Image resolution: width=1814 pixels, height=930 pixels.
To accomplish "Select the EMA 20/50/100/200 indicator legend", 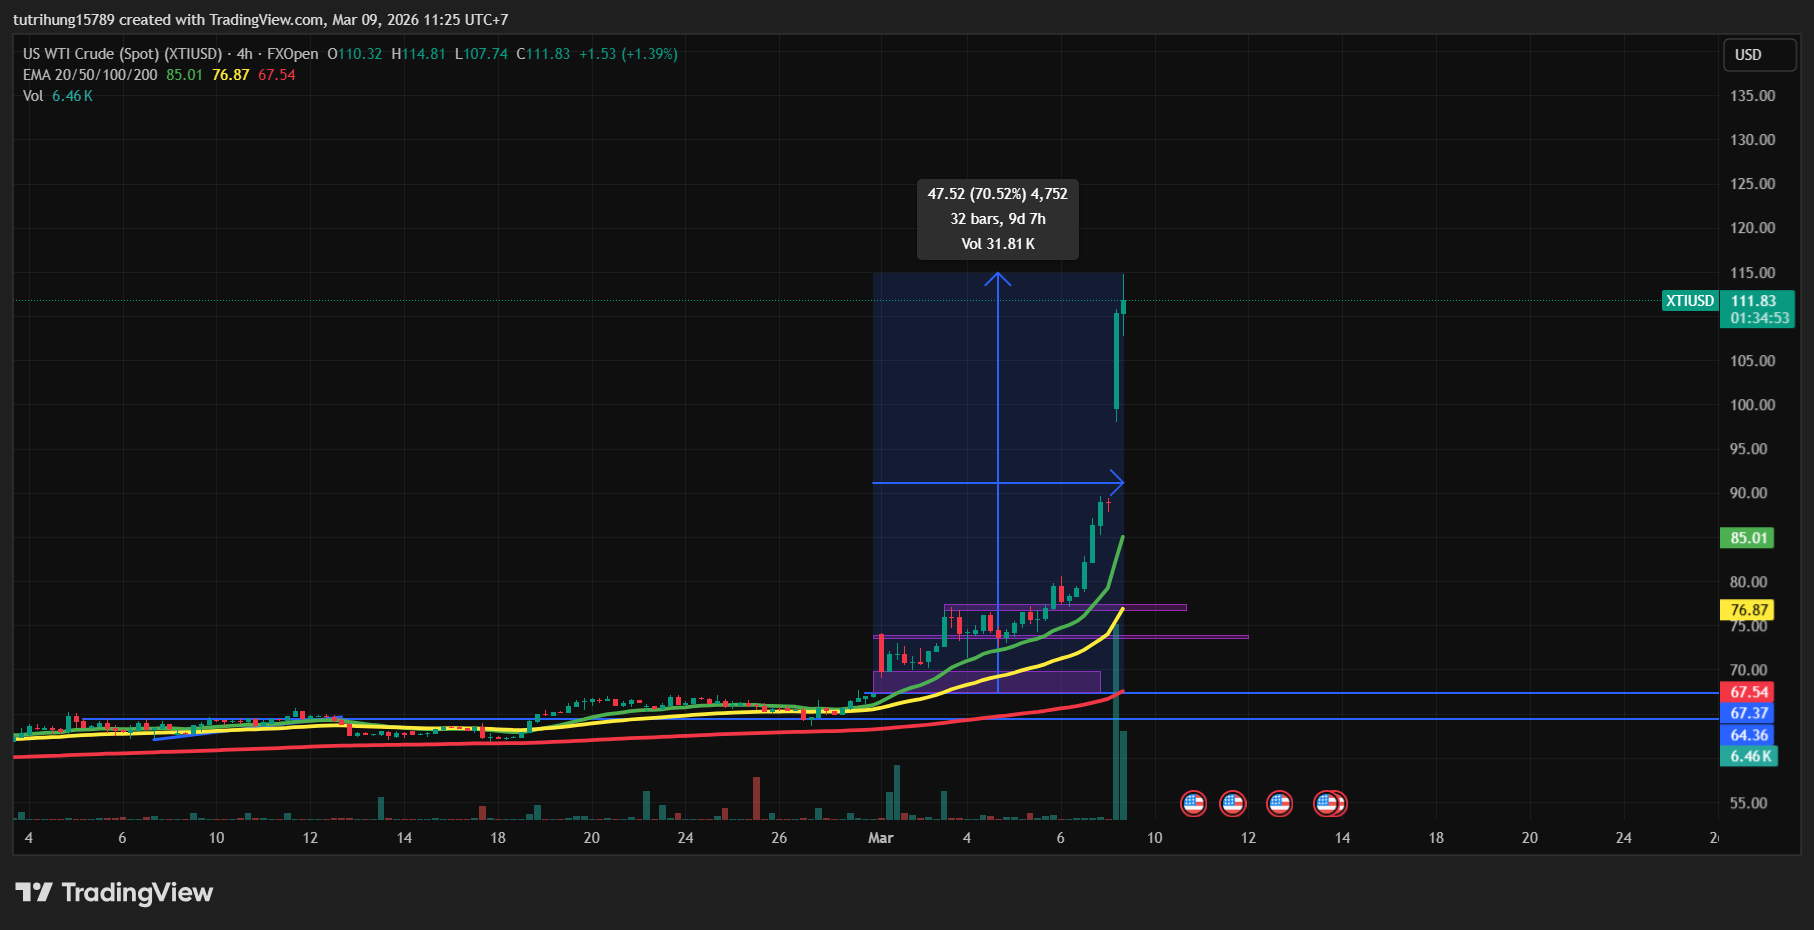I will 90,75.
